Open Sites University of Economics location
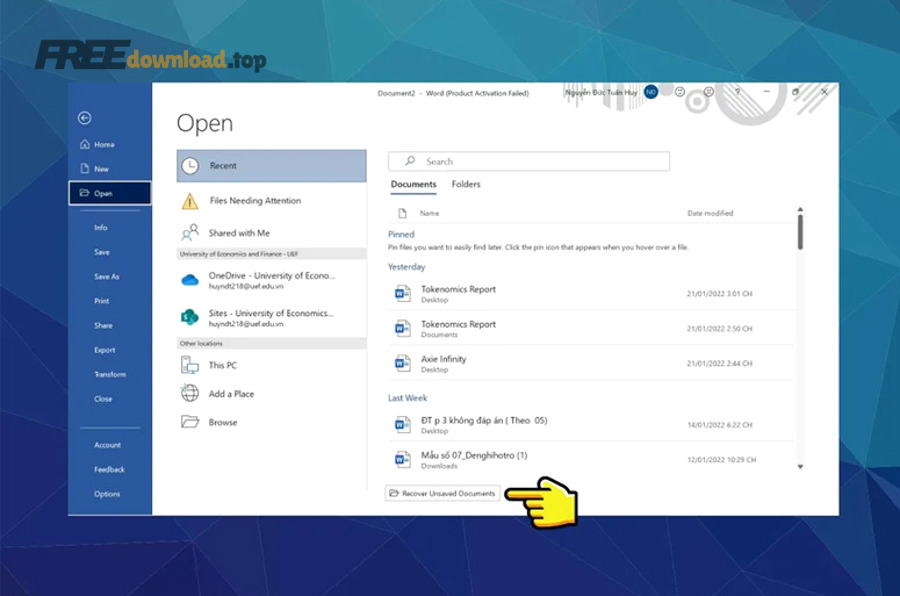The height and width of the screenshot is (596, 900). [271, 318]
